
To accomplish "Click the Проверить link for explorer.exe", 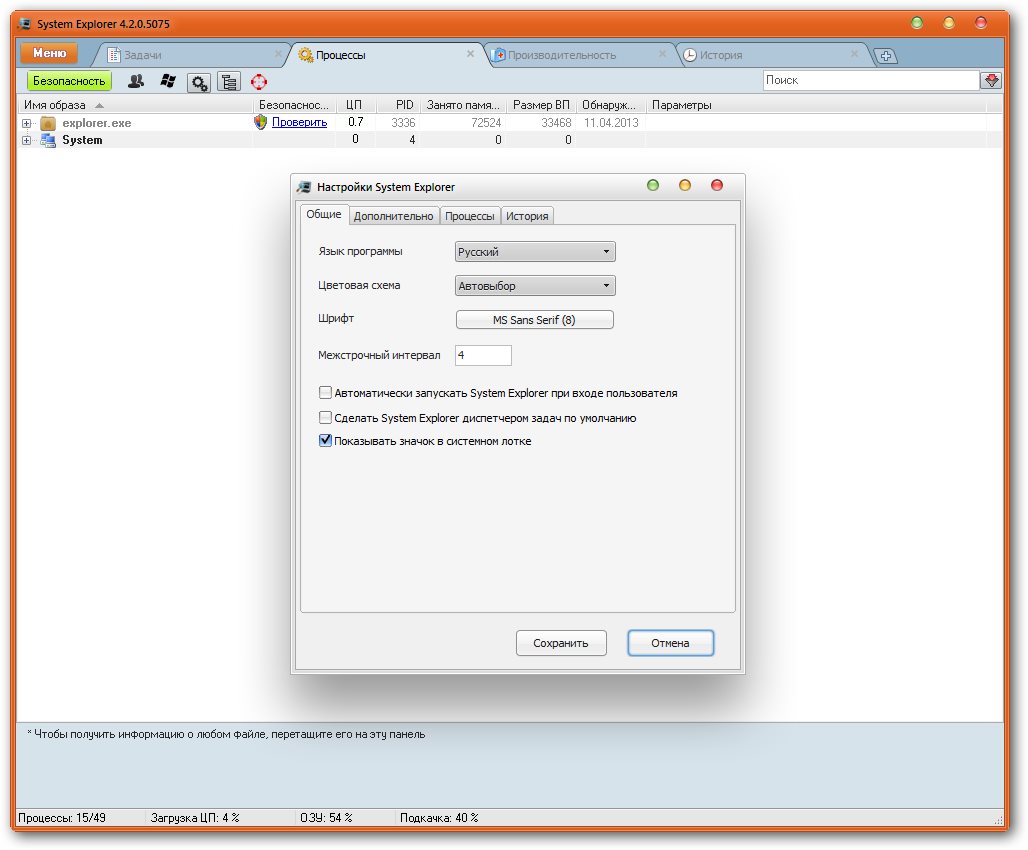I will tap(300, 122).
